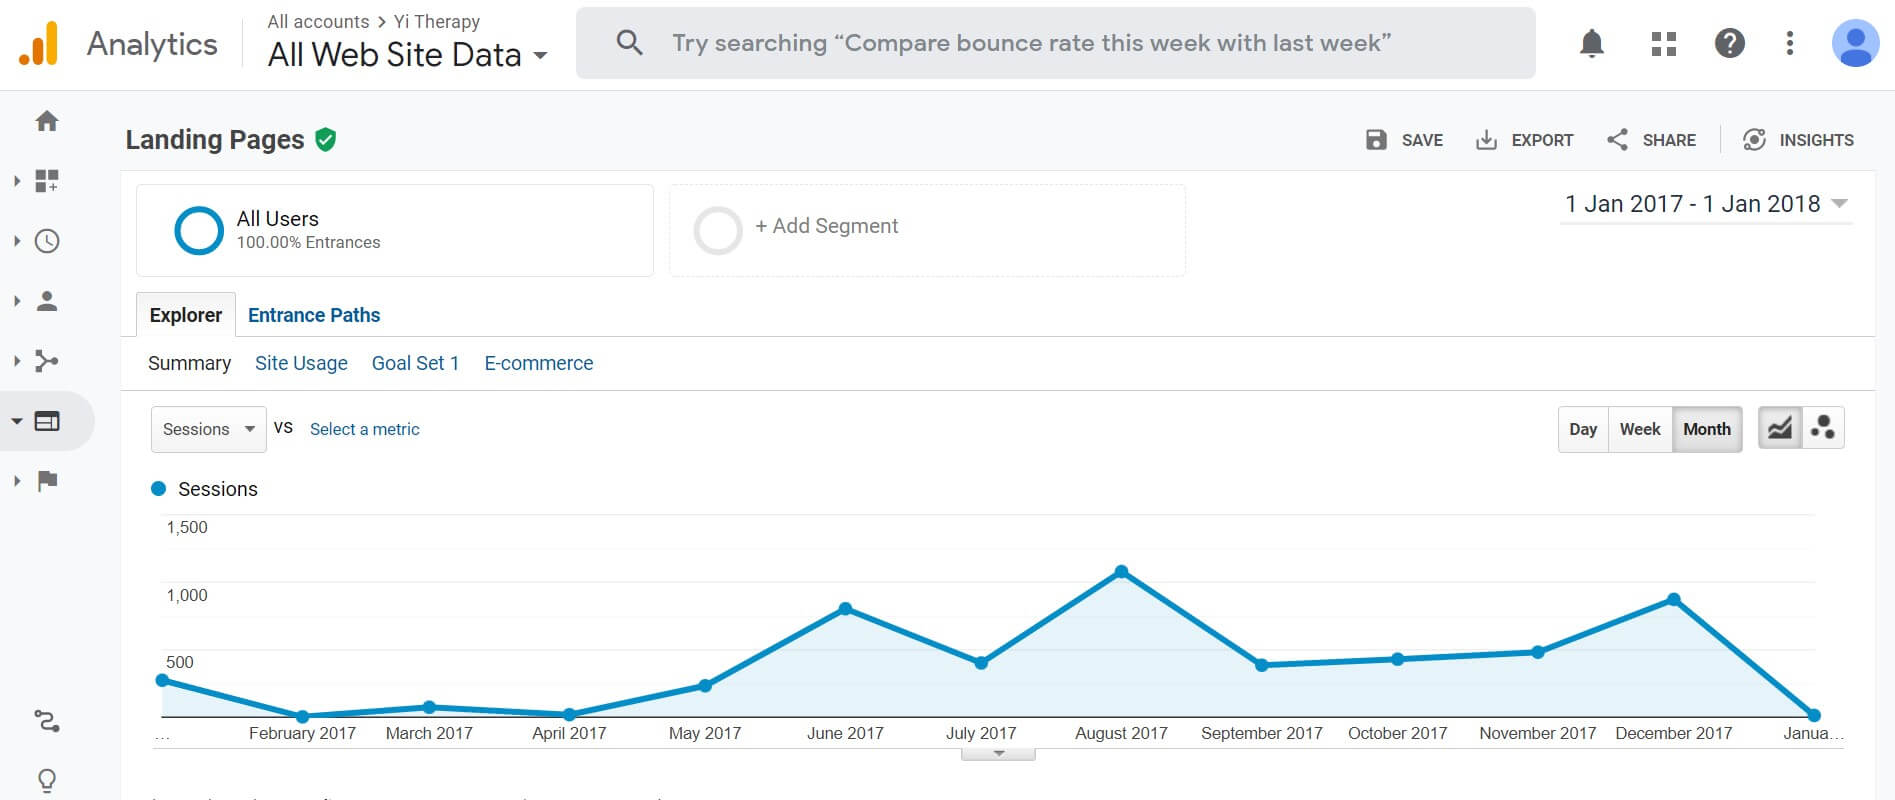Open the Audience person icon in sidebar
Viewport: 1895px width, 800px height.
47,301
